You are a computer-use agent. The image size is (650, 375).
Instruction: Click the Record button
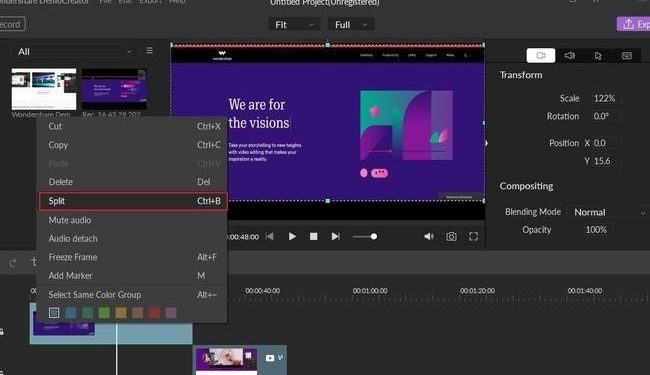click(x=12, y=24)
